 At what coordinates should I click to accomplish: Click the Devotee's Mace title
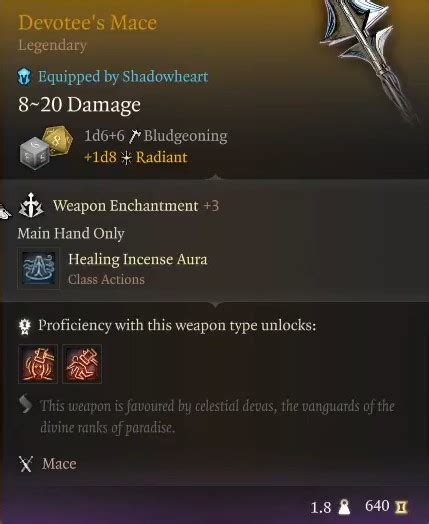point(87,23)
